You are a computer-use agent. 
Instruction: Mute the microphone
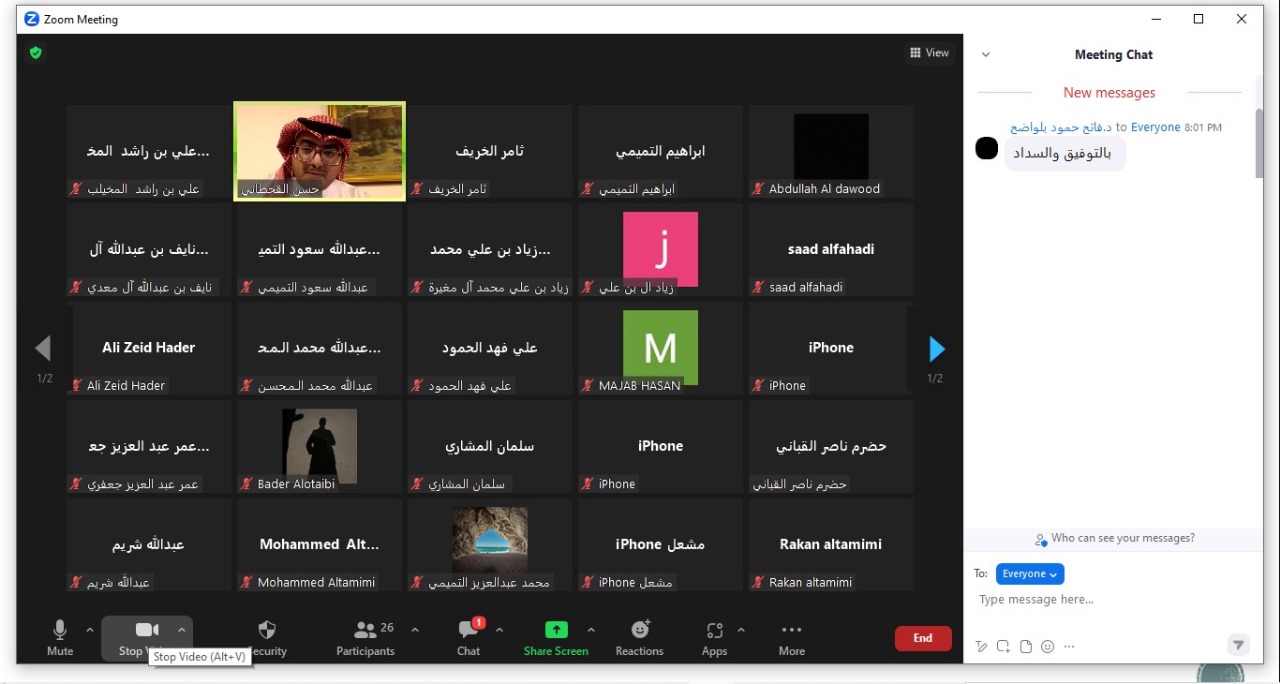(x=60, y=636)
